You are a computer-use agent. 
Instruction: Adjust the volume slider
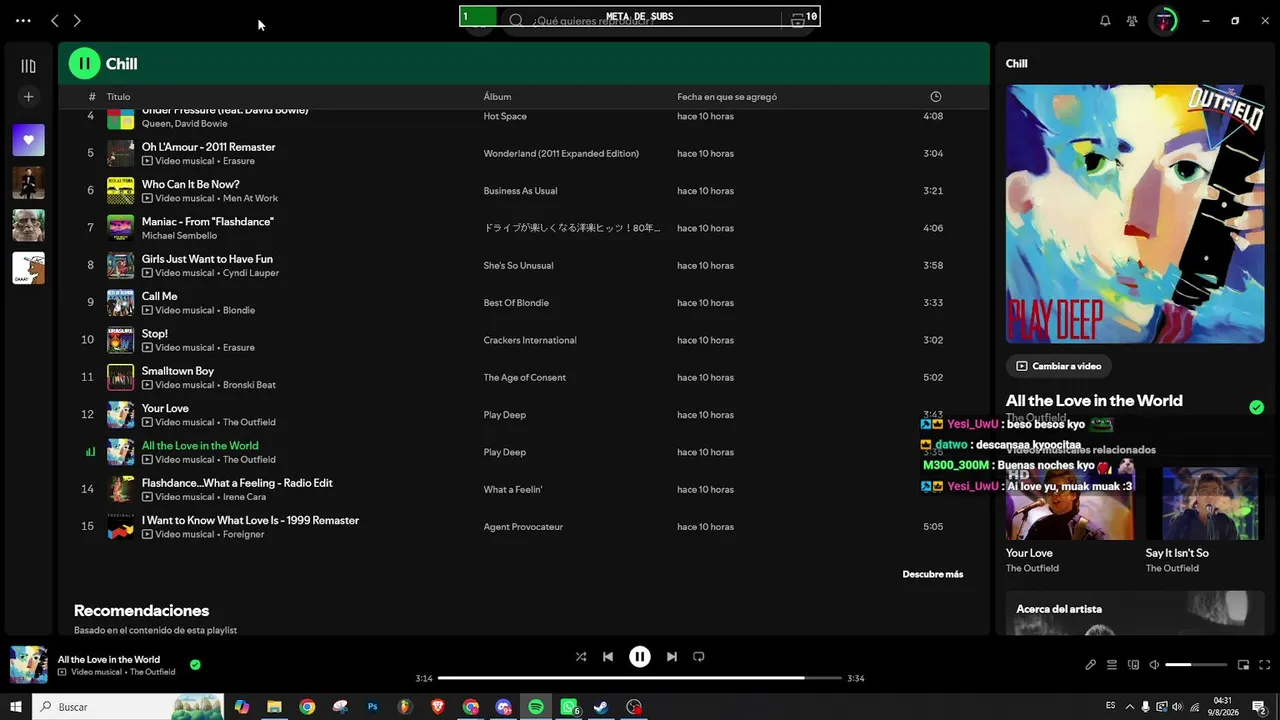[1196, 665]
